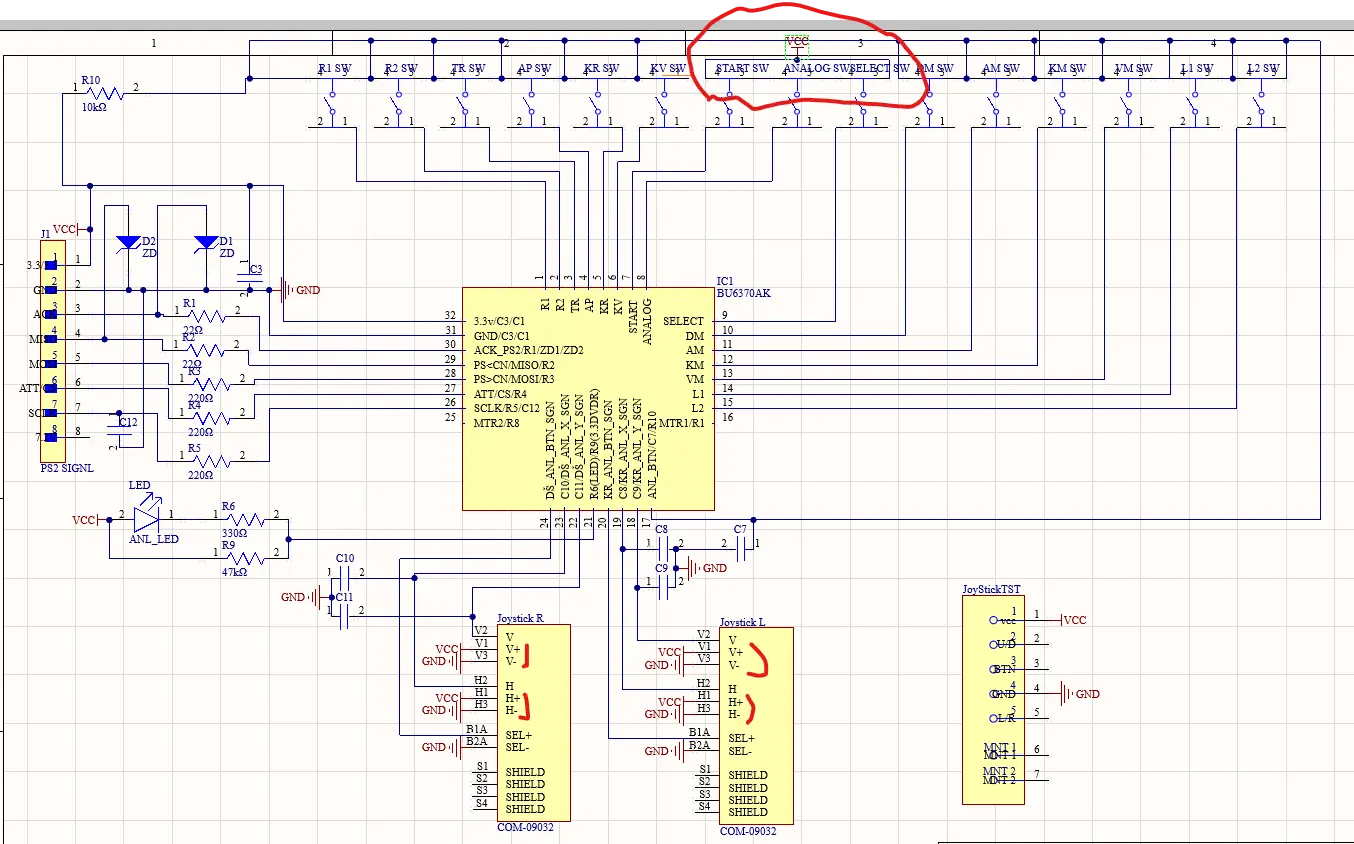Click the GND port on JoyStickTST pin 4
This screenshot has width=1354, height=844.
(1080, 694)
